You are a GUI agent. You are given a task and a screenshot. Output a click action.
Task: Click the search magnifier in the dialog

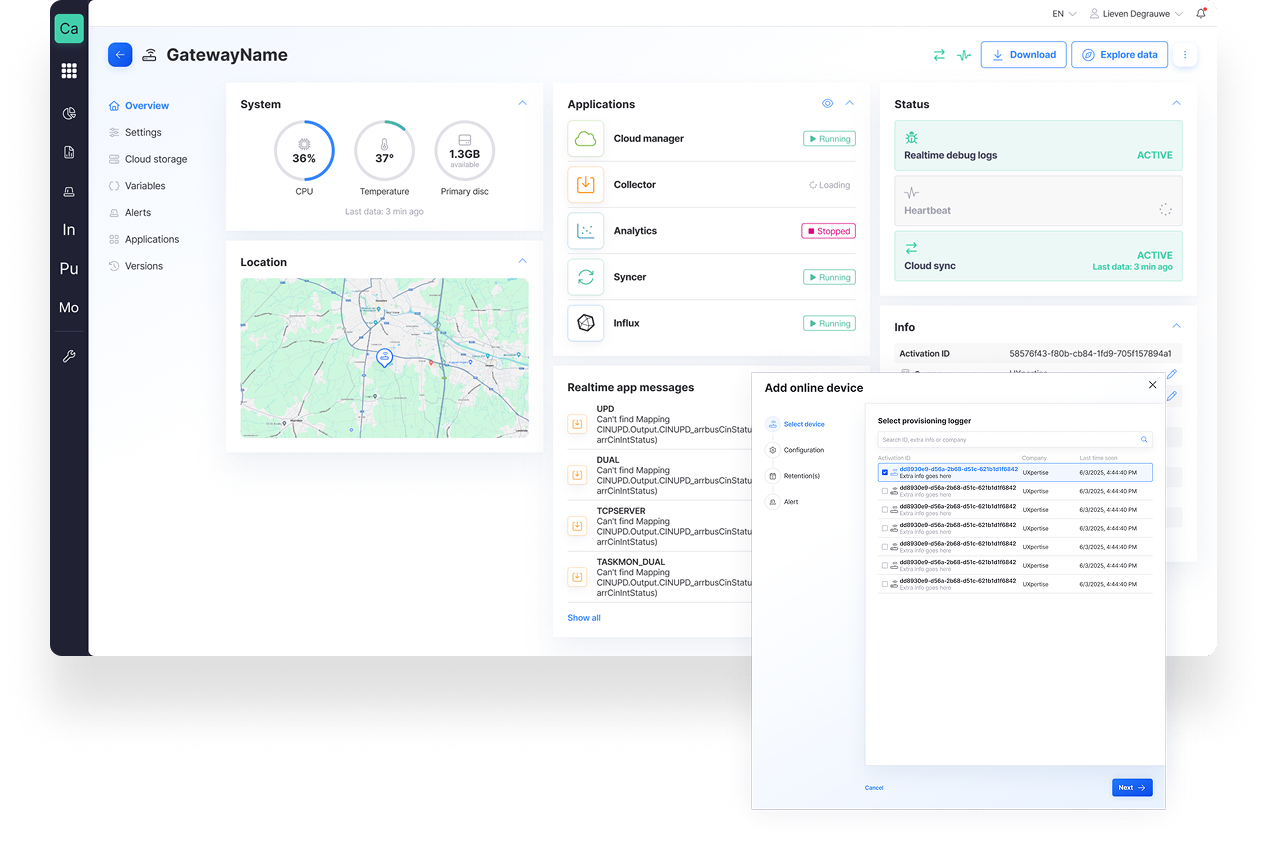point(1144,439)
